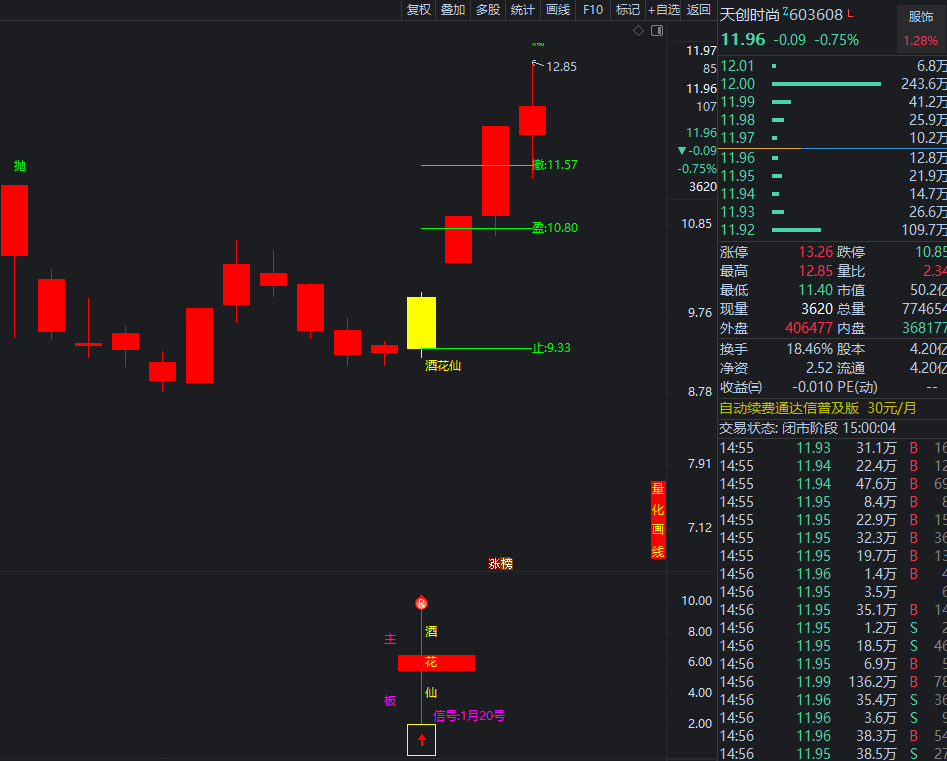Toggle the 画线 drawing tools
Image resolution: width=947 pixels, height=761 pixels.
click(558, 9)
